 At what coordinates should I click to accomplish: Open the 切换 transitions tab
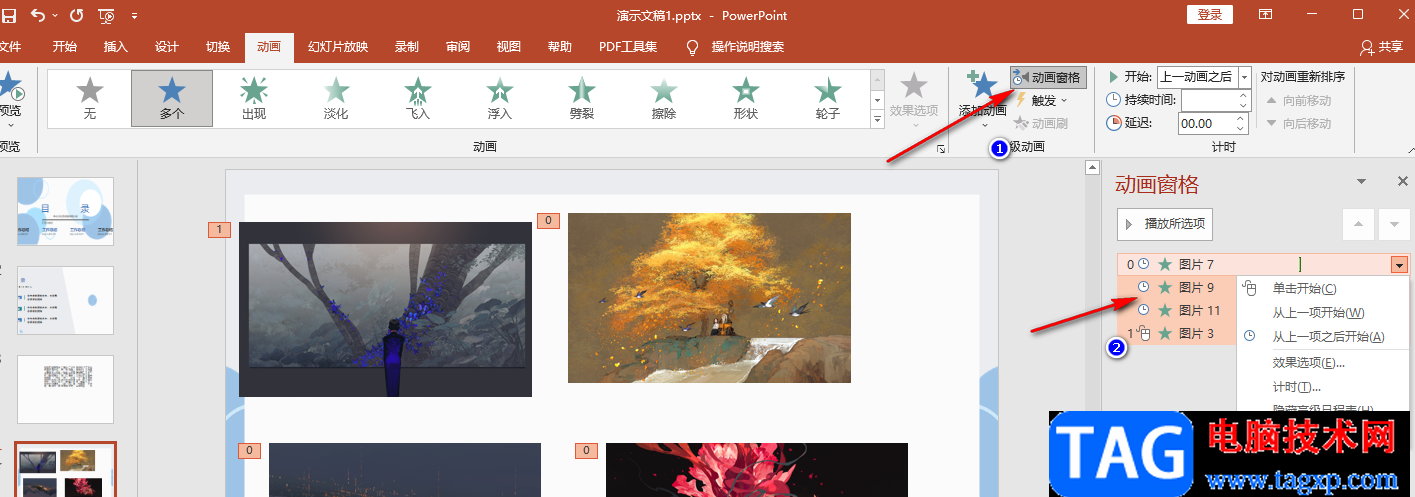click(x=218, y=46)
